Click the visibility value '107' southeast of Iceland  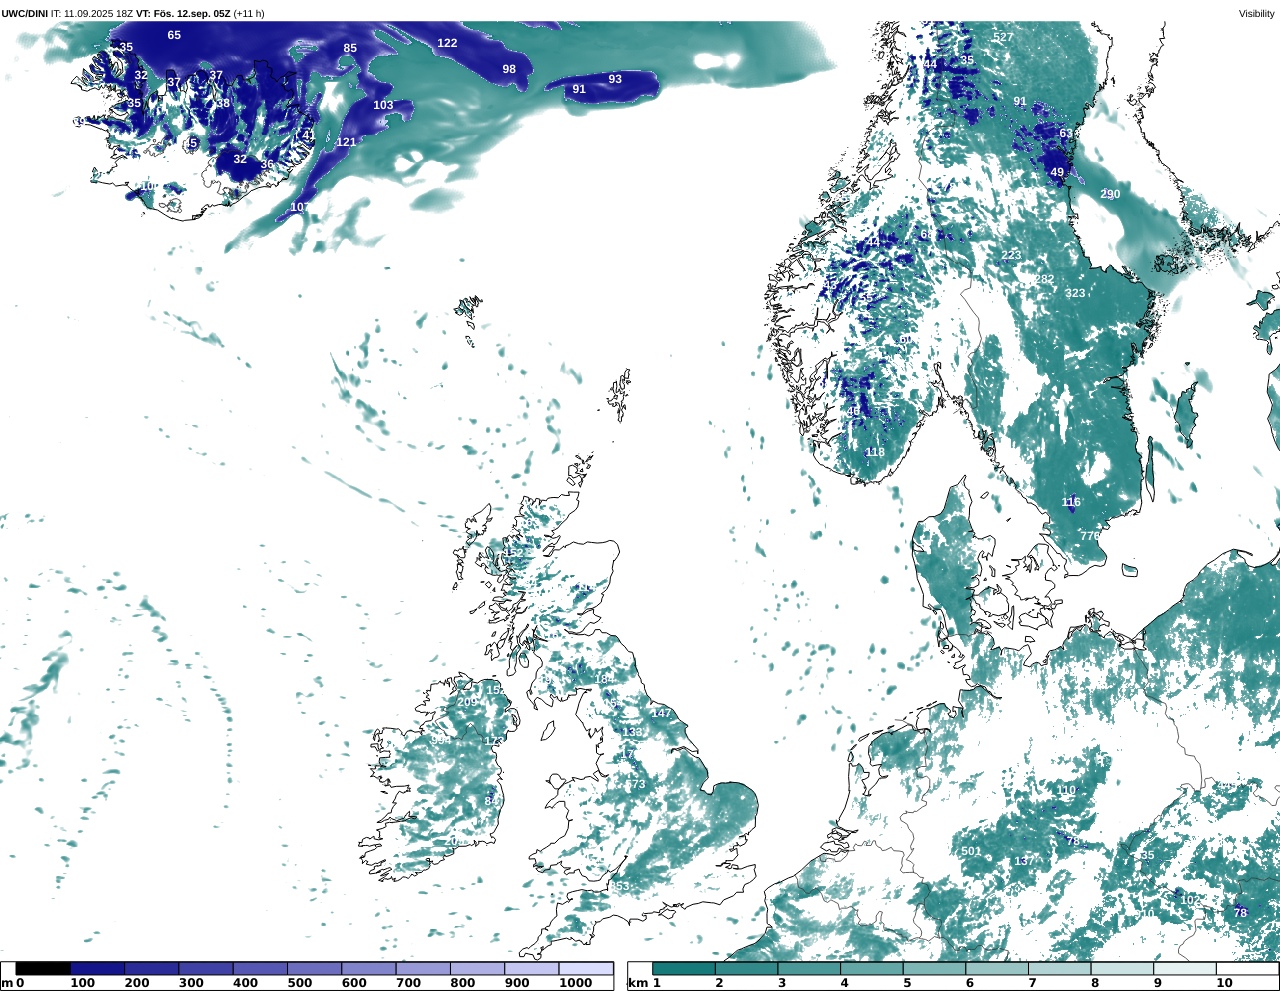click(x=300, y=207)
